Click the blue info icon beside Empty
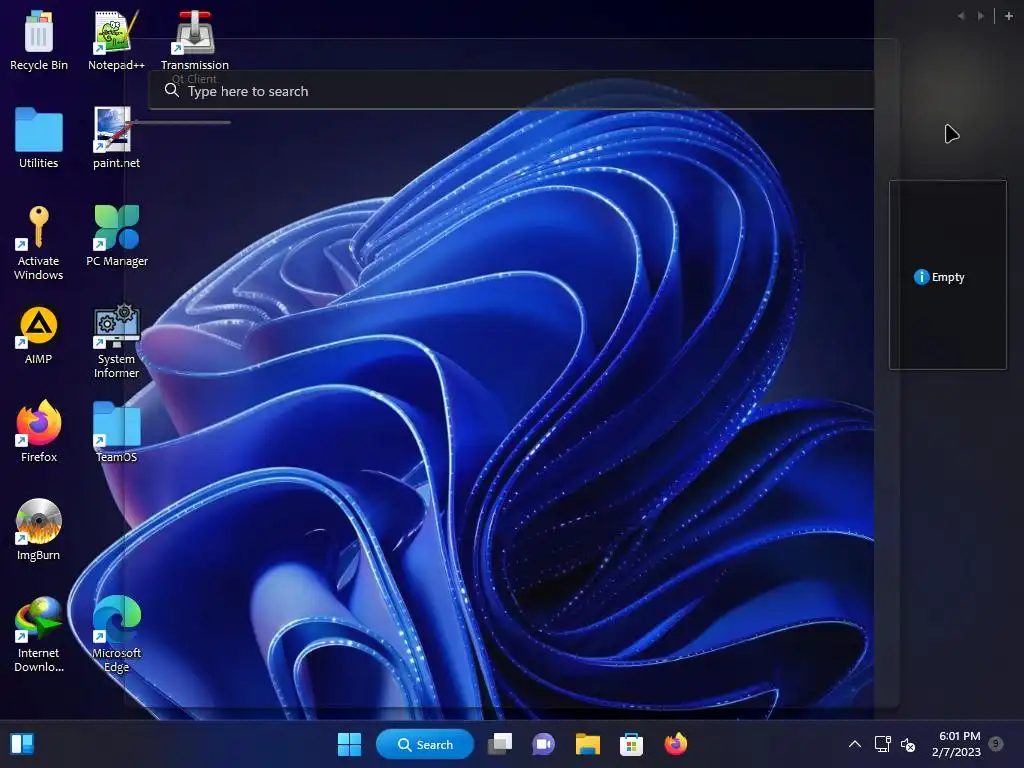This screenshot has width=1024, height=768. 921,277
